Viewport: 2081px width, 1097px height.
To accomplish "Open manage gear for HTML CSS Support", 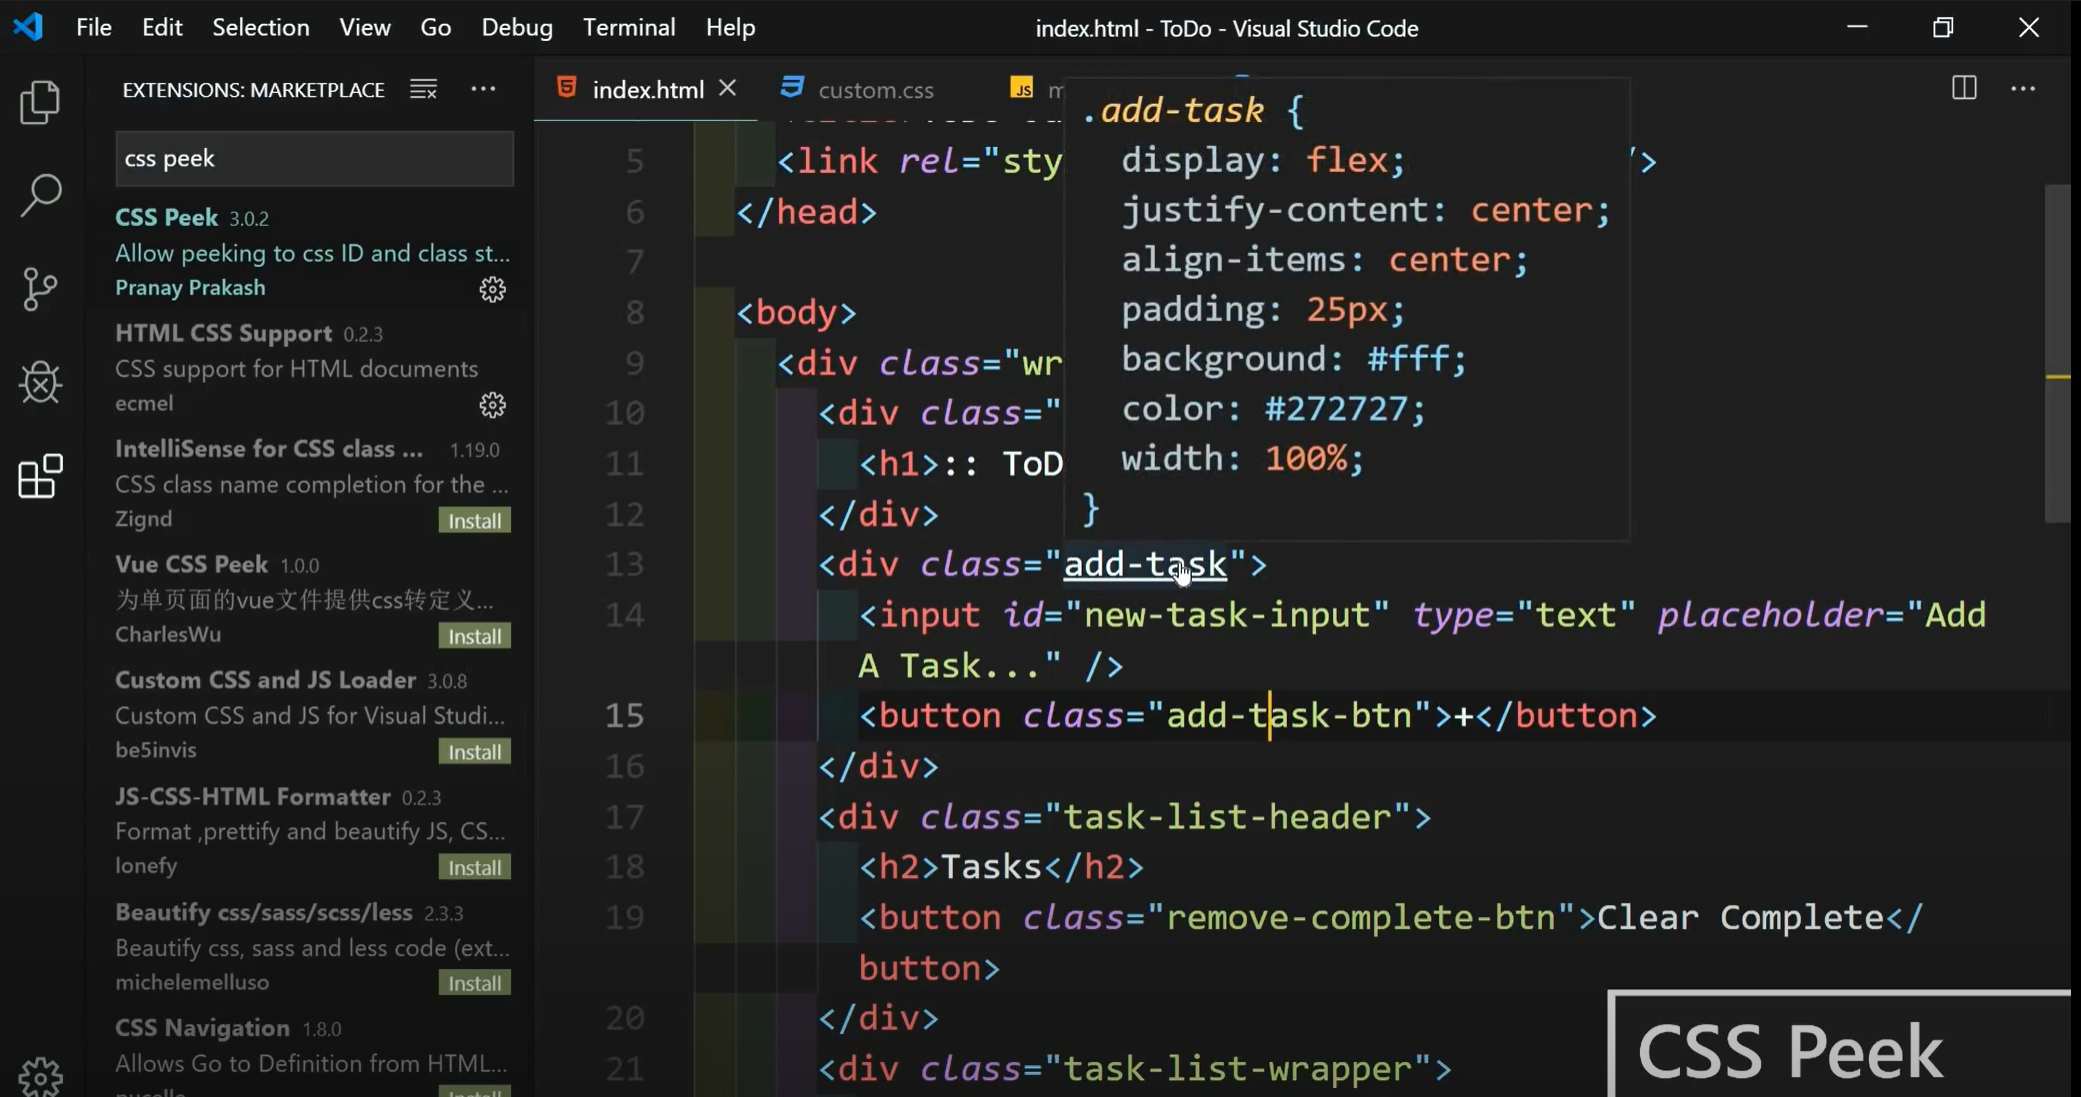I will click(x=492, y=405).
